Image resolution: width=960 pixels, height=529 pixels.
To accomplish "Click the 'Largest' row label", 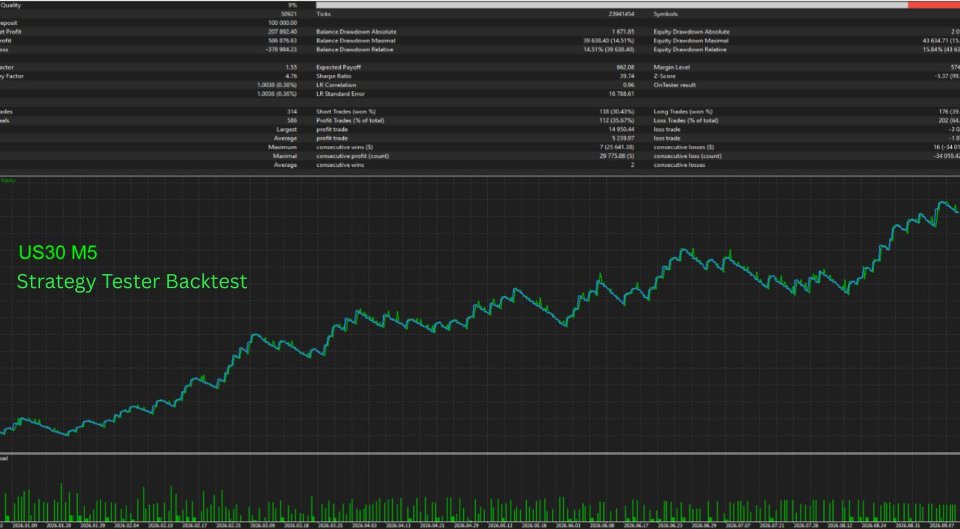I will 288,130.
